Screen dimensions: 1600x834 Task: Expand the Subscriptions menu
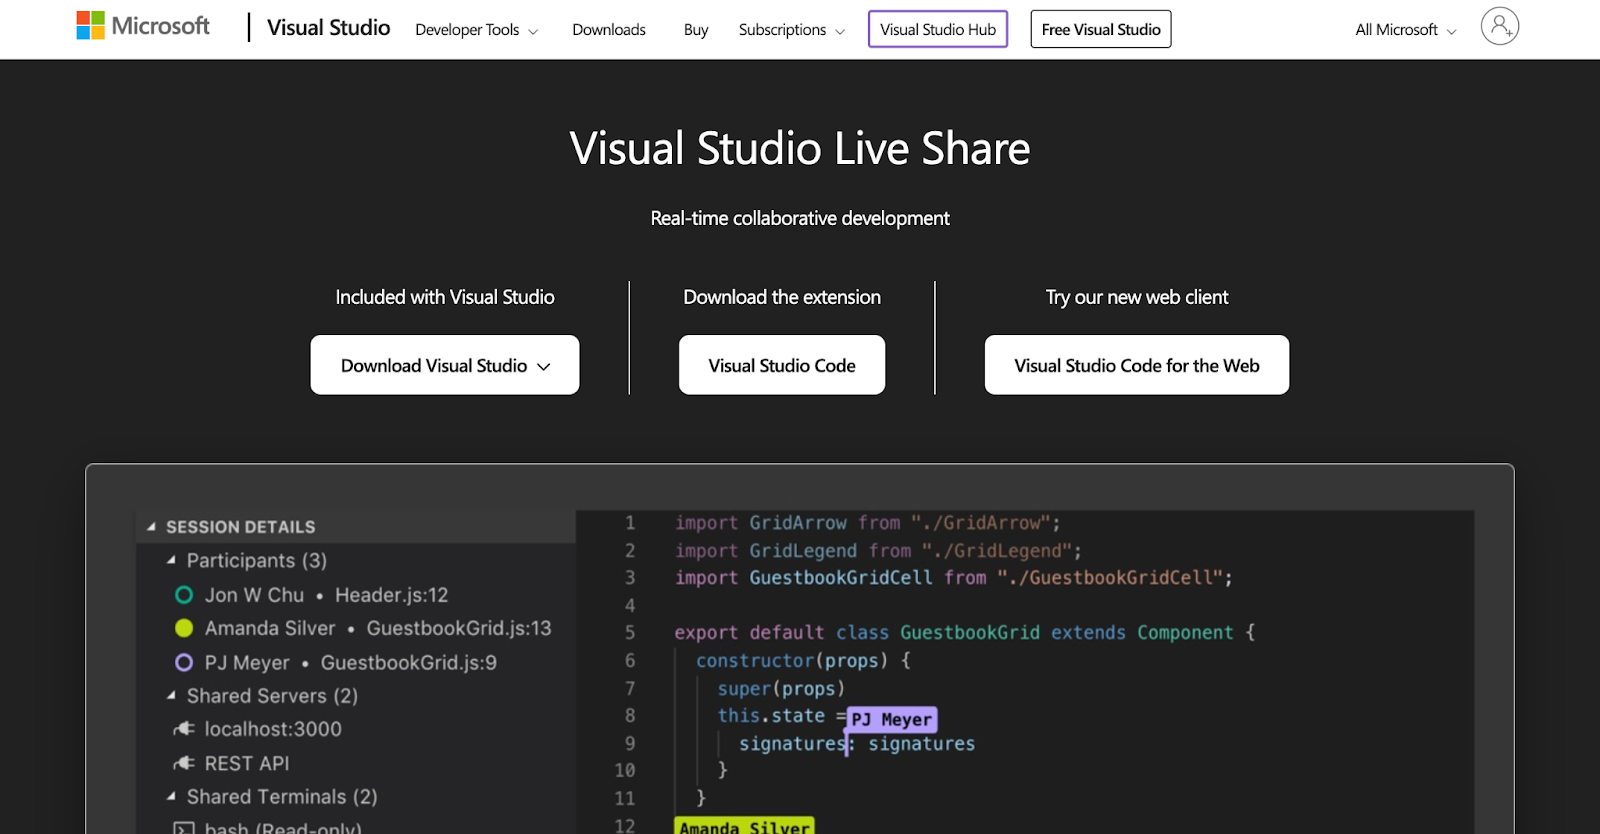[x=791, y=30]
